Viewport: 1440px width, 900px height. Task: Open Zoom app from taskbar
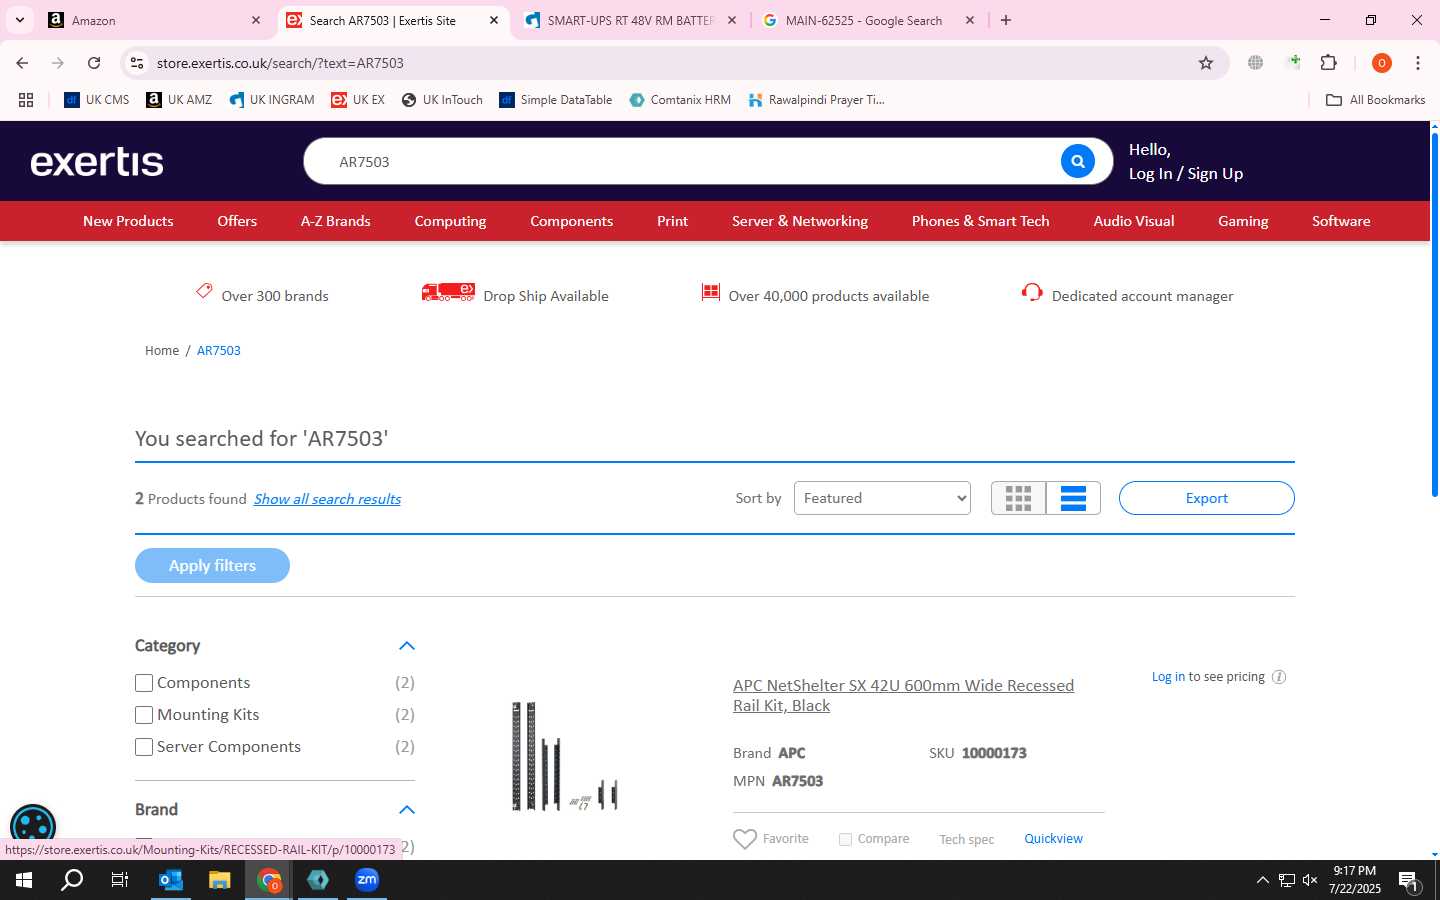[x=367, y=880]
